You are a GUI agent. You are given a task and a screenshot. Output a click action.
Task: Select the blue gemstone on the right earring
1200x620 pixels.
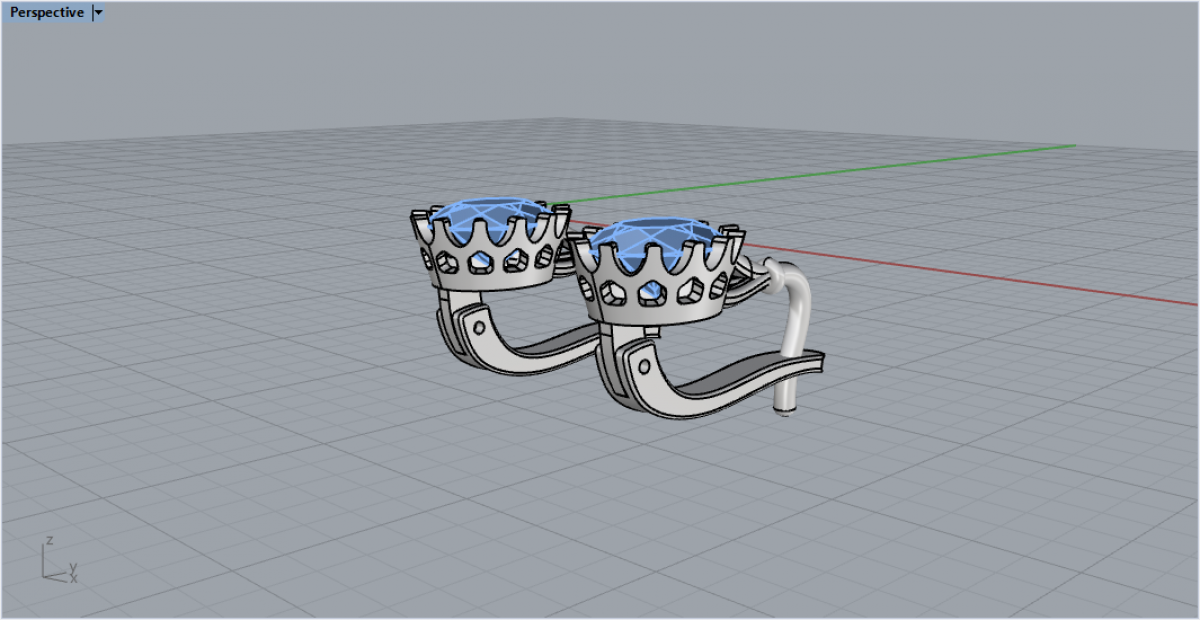tap(653, 238)
